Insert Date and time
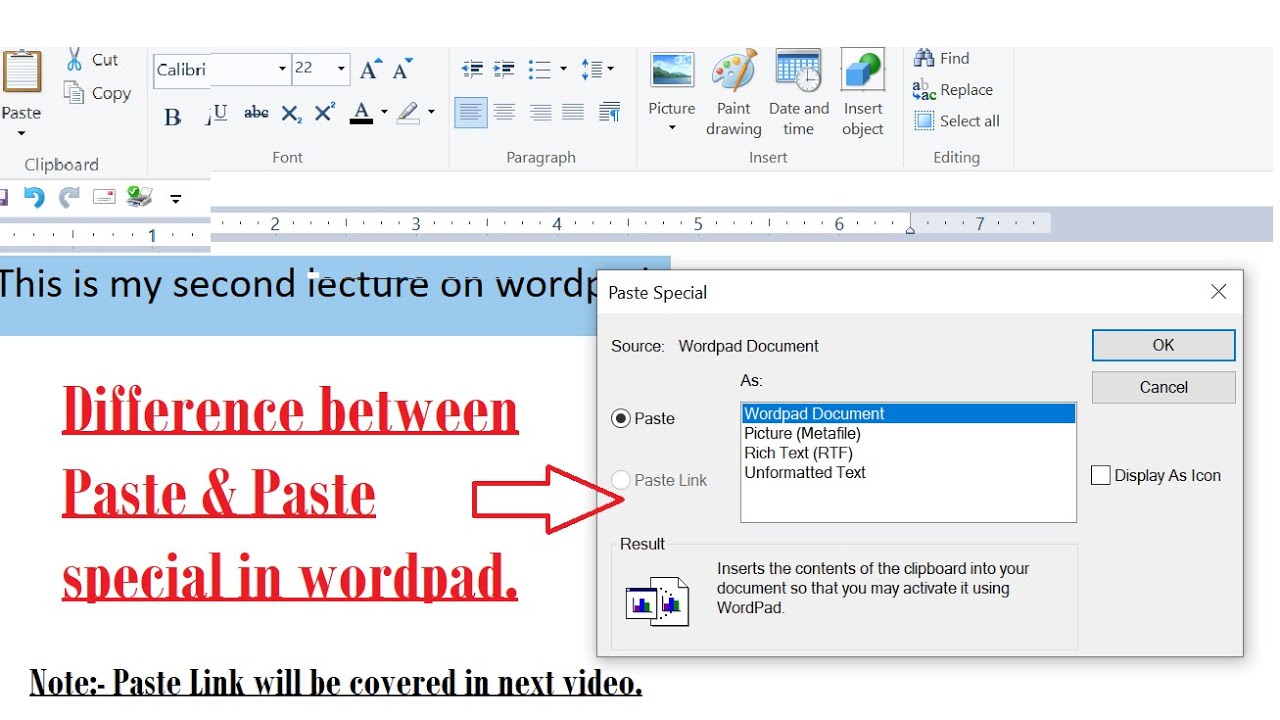Image resolution: width=1280 pixels, height=720 pixels. pyautogui.click(x=798, y=94)
